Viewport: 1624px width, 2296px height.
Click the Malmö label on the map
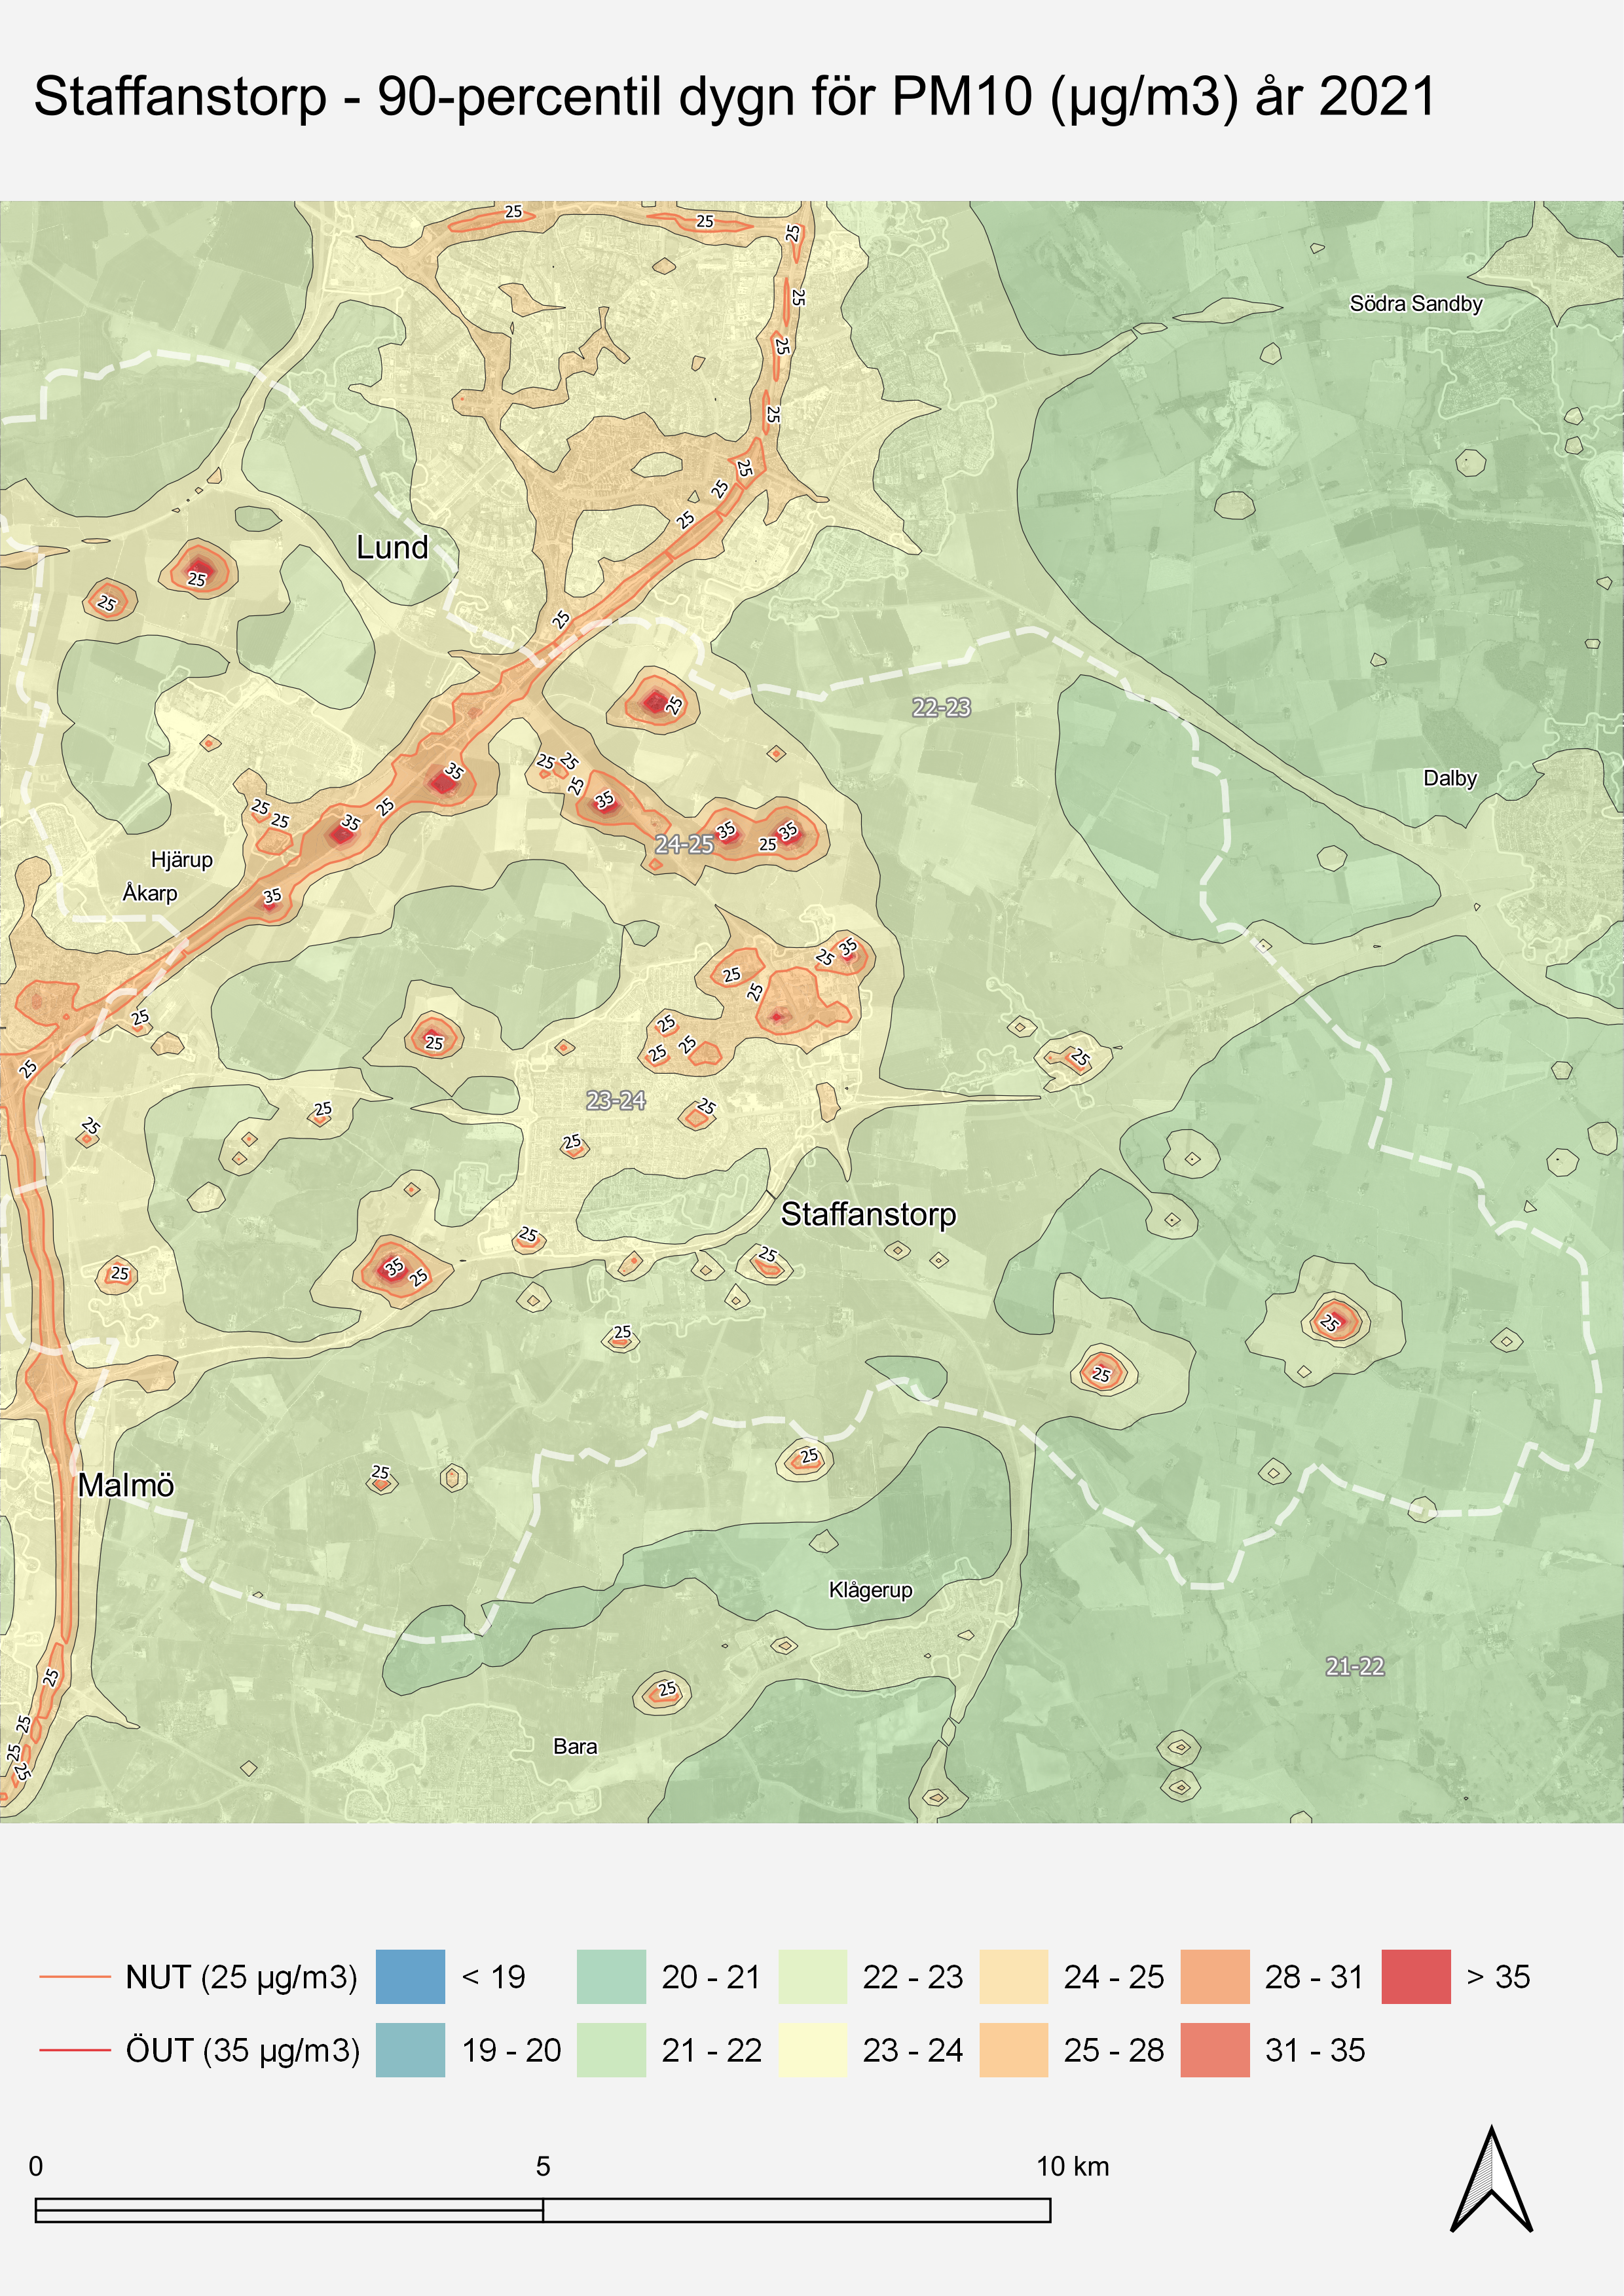click(126, 1485)
